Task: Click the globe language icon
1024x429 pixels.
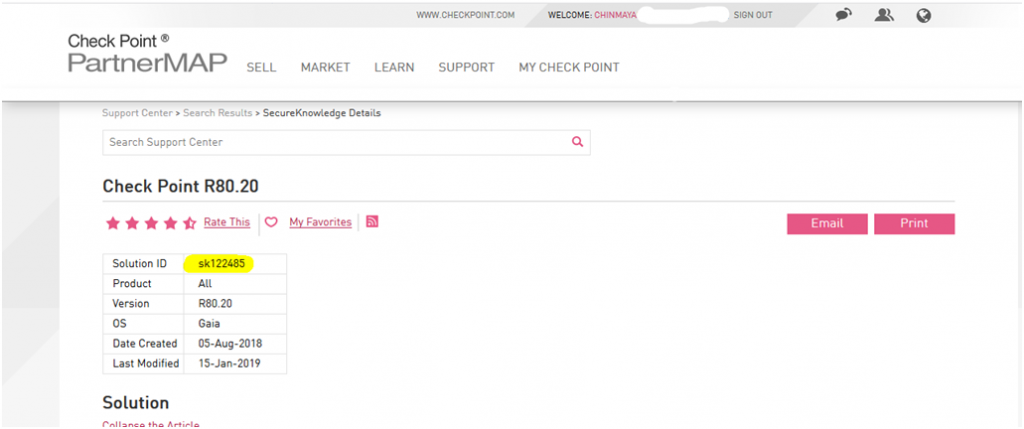Action: coord(923,16)
